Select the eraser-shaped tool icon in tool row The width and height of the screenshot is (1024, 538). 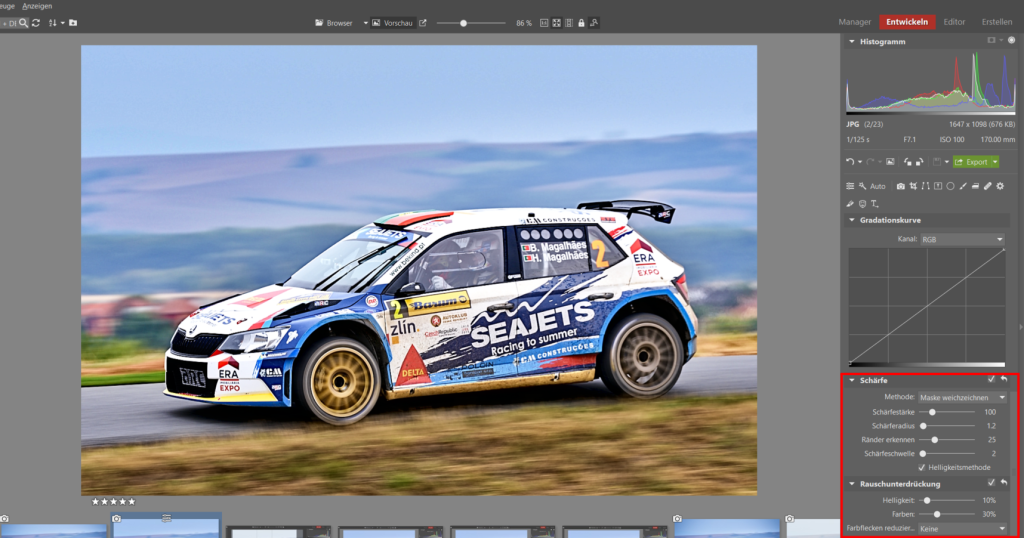click(x=975, y=186)
